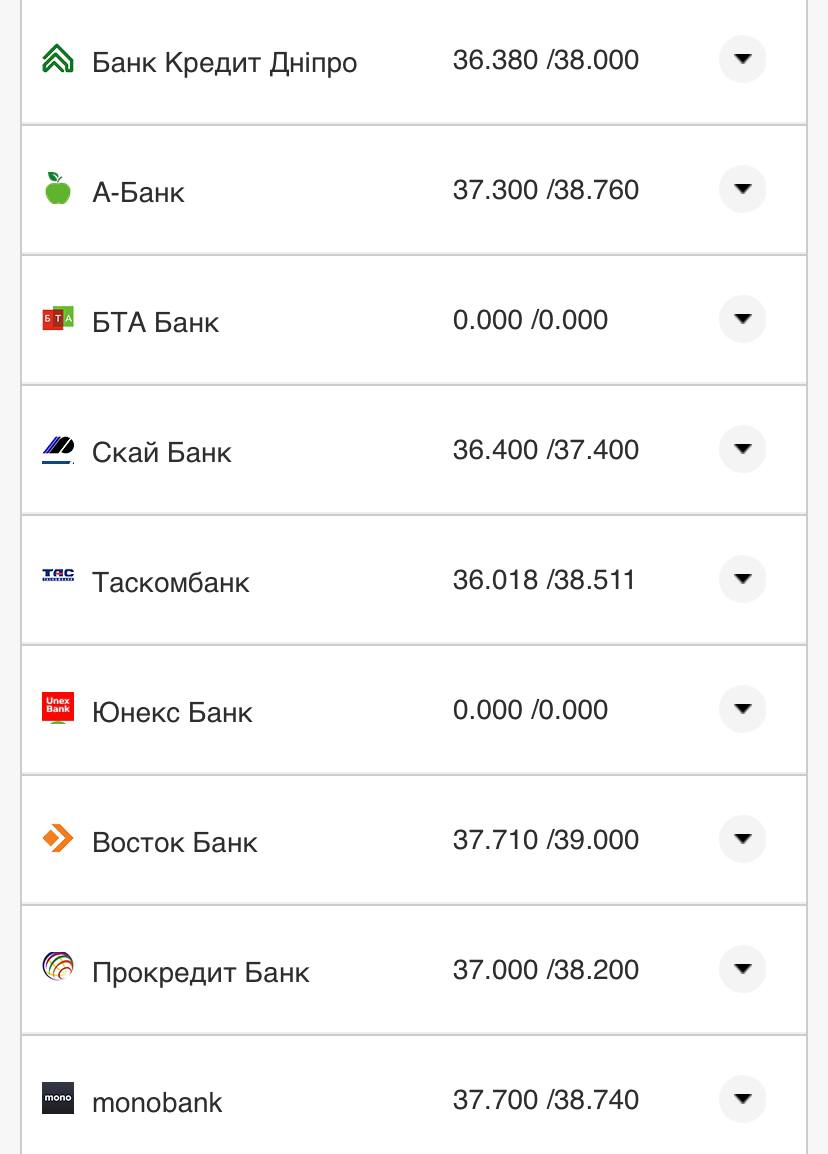The width and height of the screenshot is (828, 1154).
Task: Expand the A-Банк details arrow
Action: pyautogui.click(x=742, y=189)
